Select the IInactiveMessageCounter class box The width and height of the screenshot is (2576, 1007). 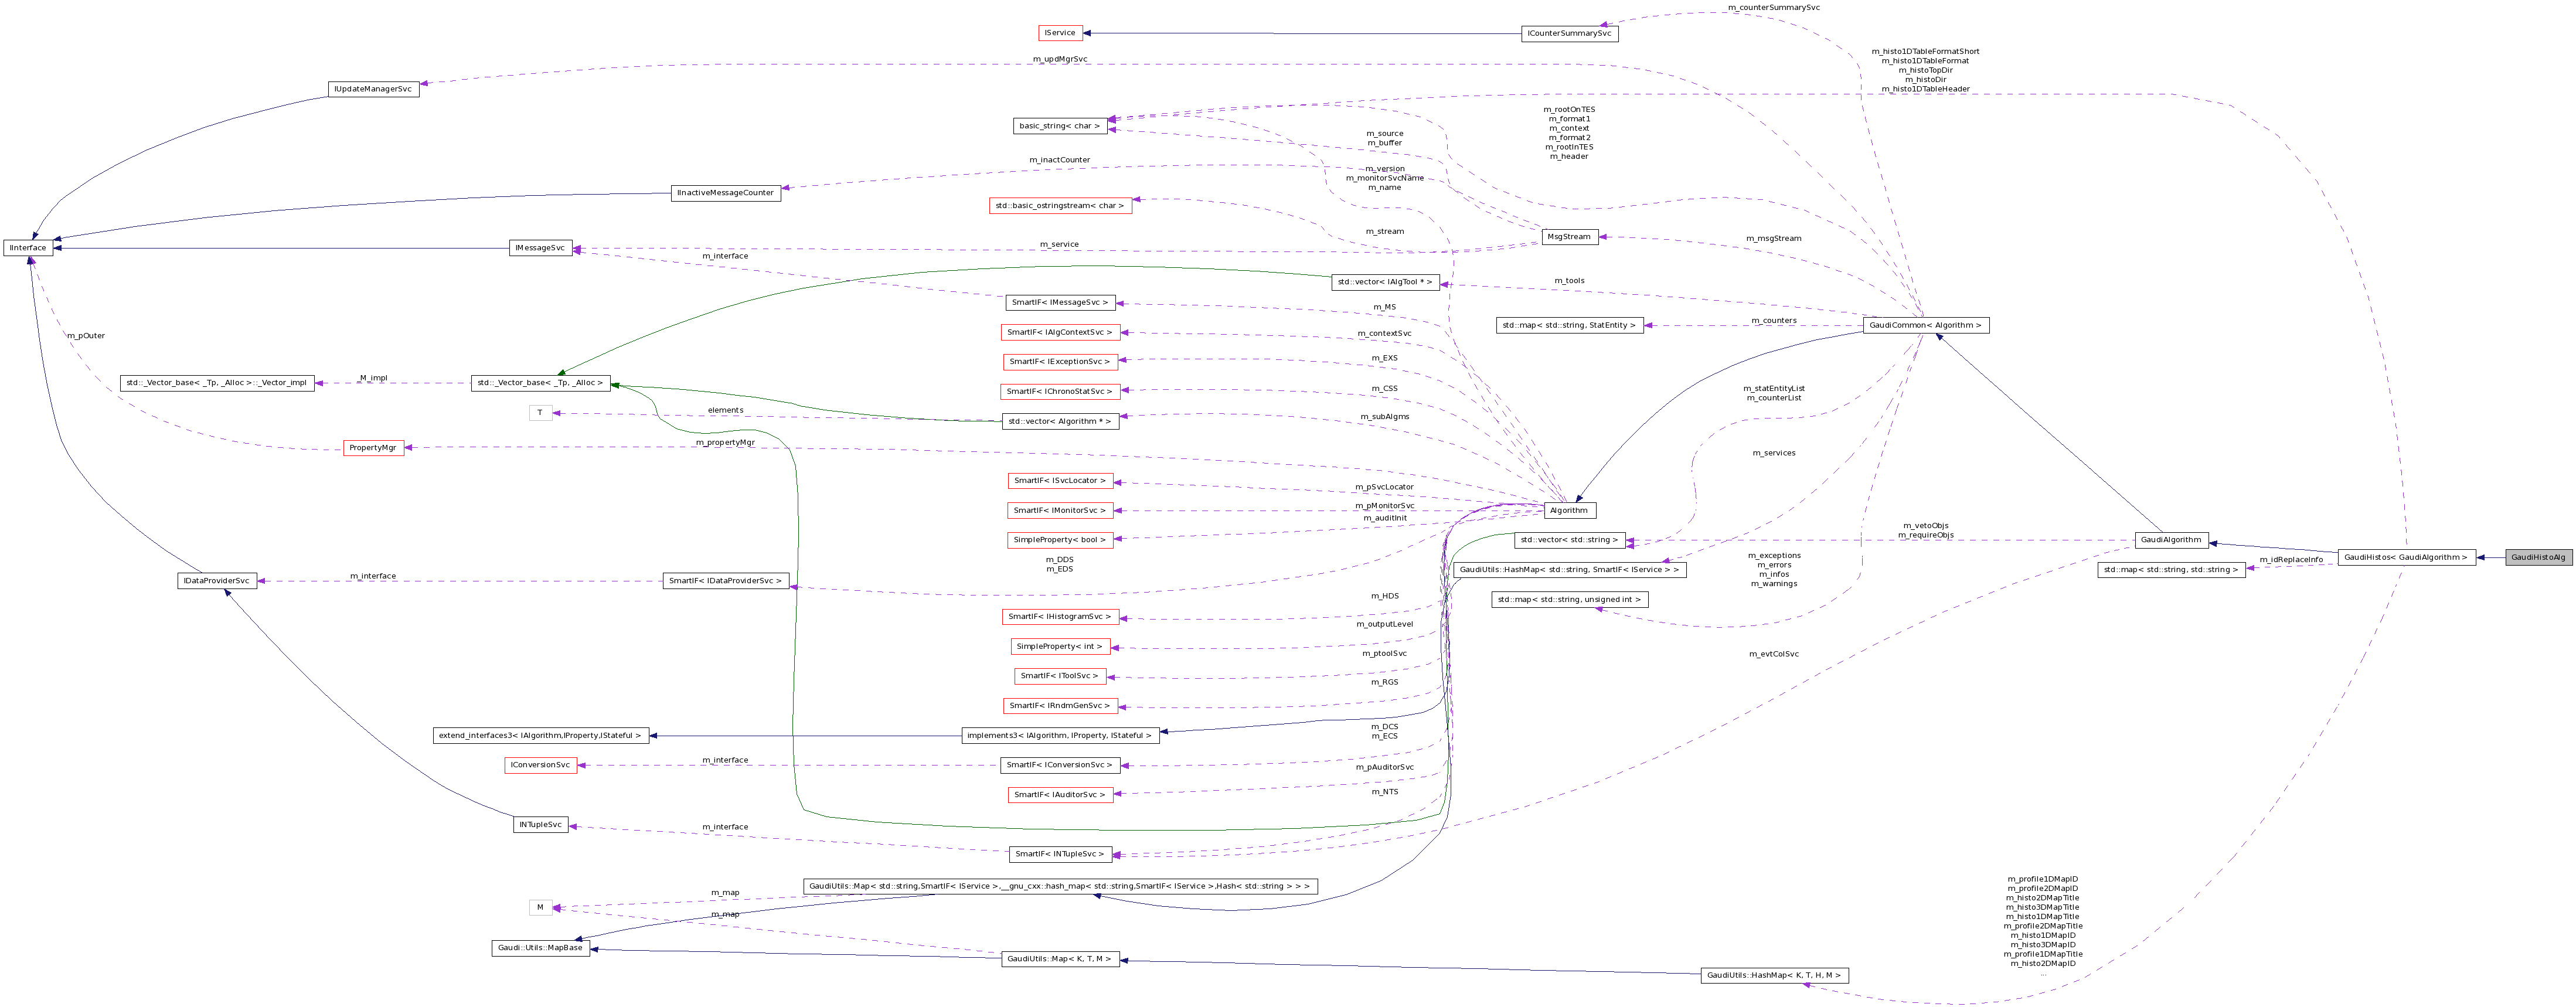[x=724, y=193]
